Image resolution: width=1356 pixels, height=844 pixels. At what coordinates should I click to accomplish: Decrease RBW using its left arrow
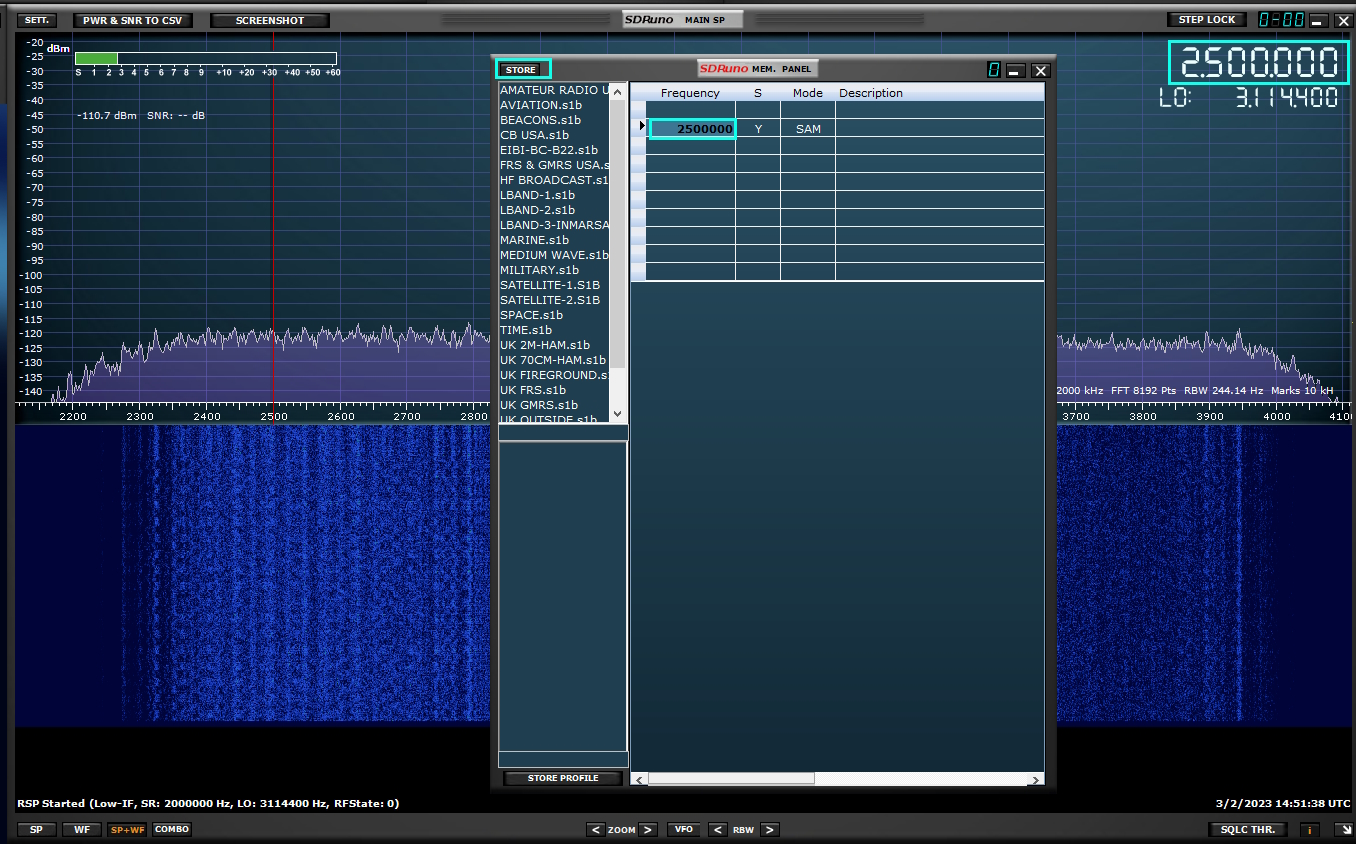click(x=717, y=829)
